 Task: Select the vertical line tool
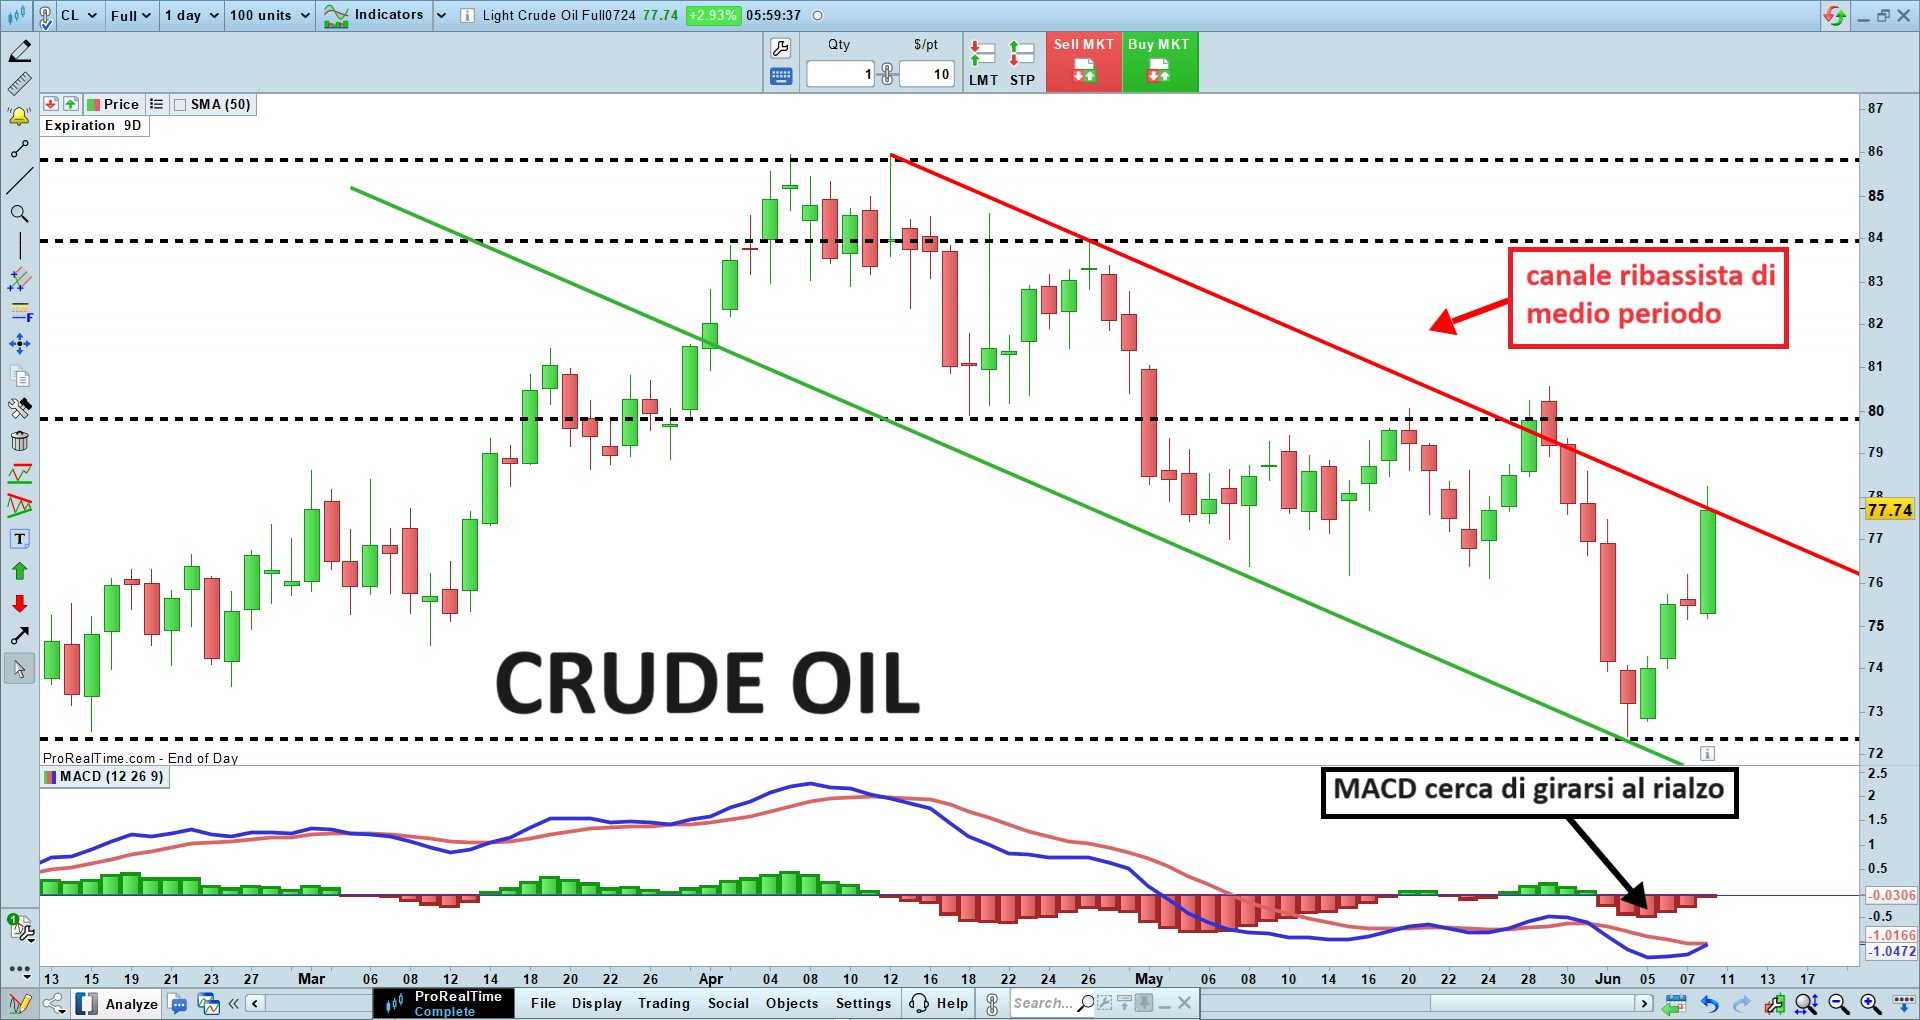pyautogui.click(x=19, y=246)
